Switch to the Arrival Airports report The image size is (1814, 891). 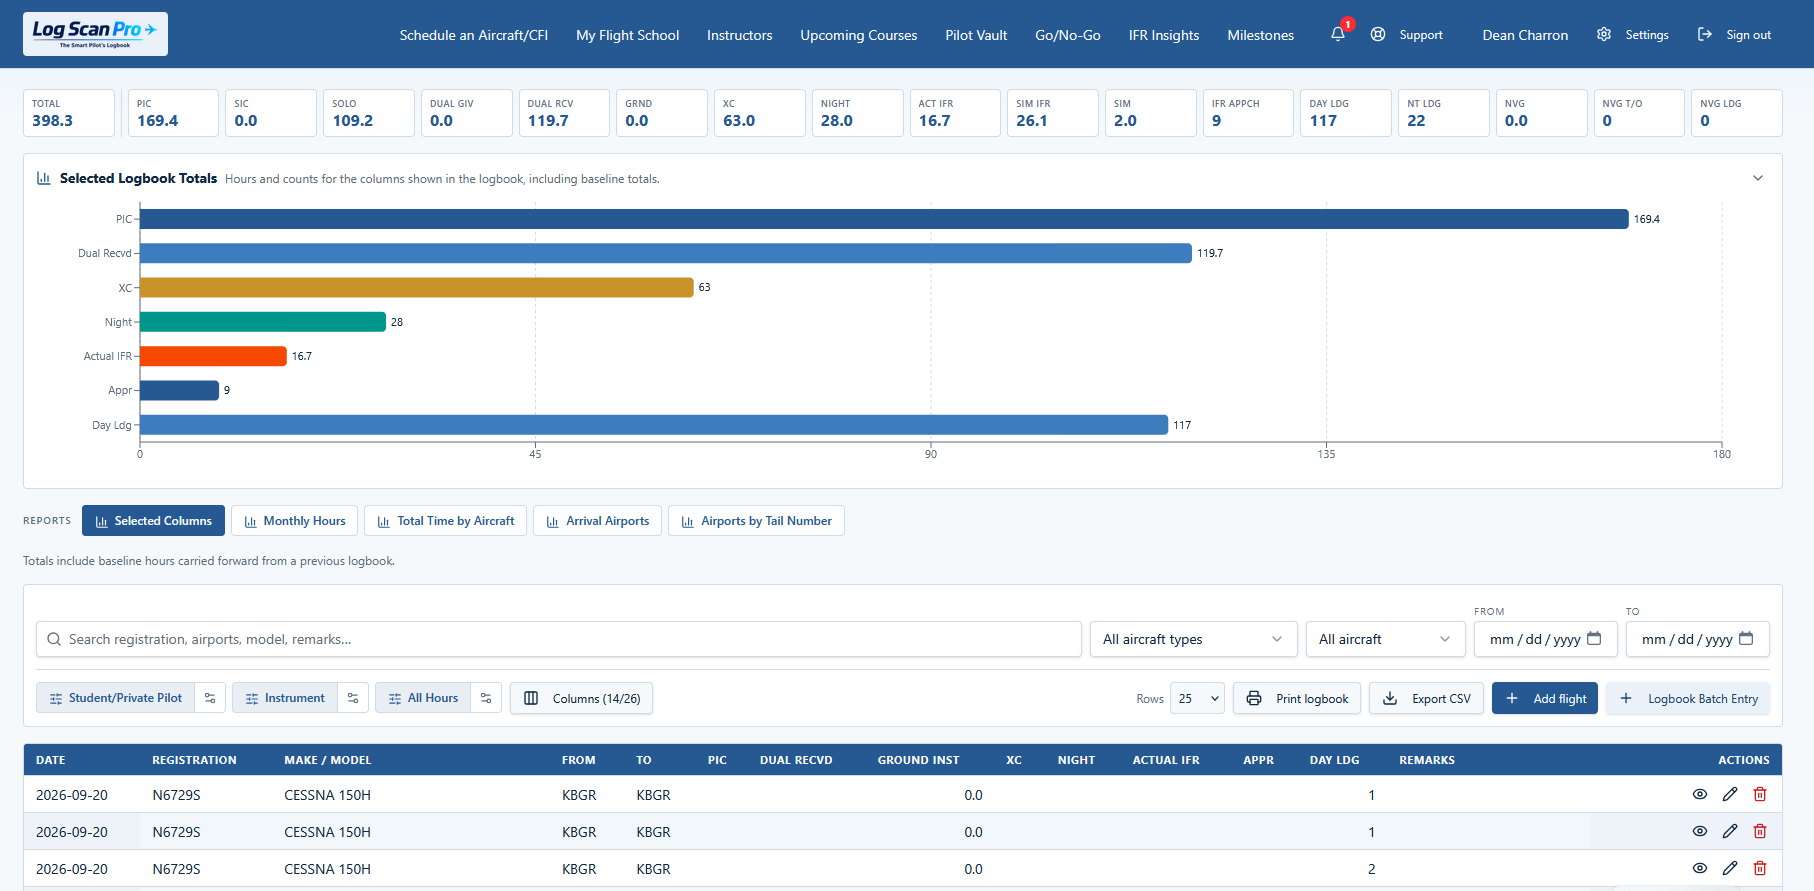[x=597, y=521]
